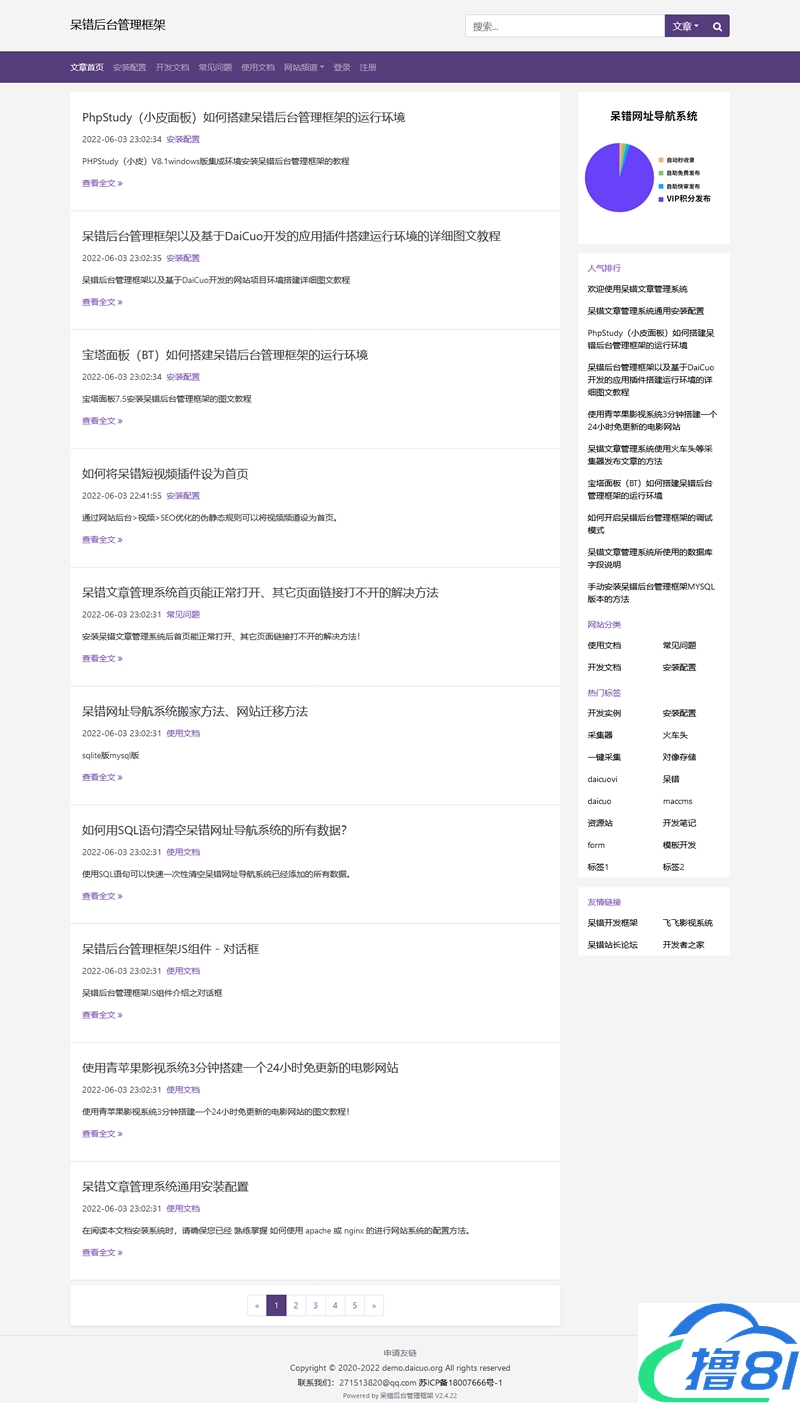This screenshot has width=800, height=1403.
Task: Go to page 2 of articles
Action: 296,1305
